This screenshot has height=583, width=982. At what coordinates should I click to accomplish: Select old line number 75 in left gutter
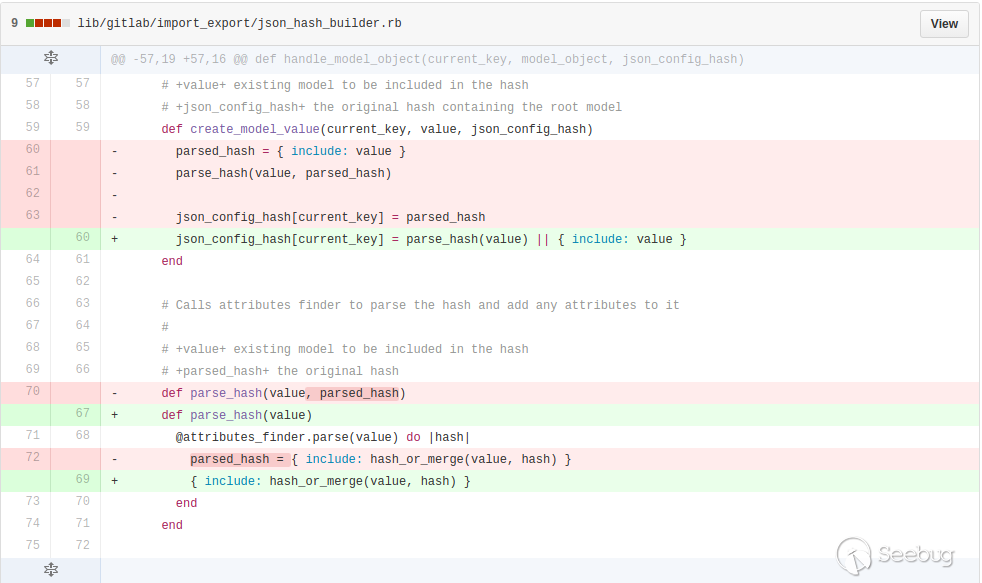point(32,545)
